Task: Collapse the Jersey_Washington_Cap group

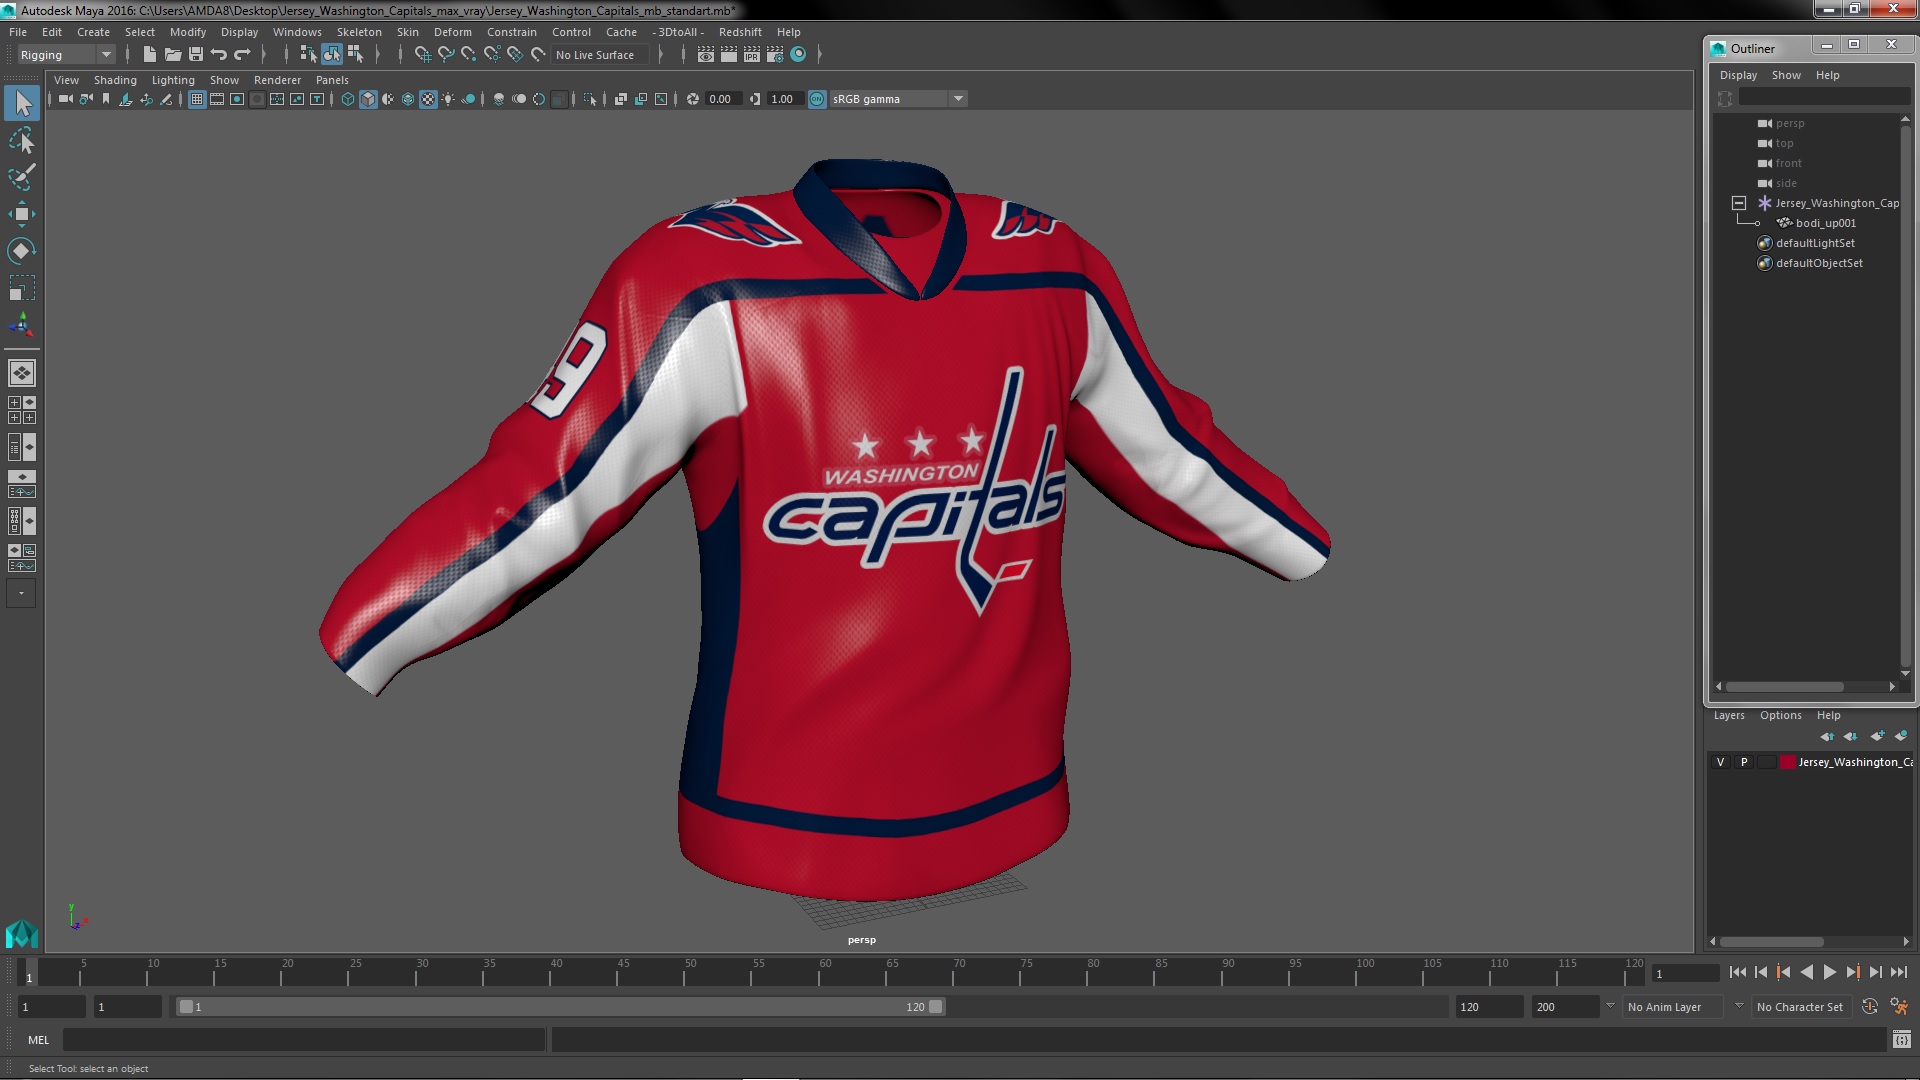Action: click(x=1739, y=203)
